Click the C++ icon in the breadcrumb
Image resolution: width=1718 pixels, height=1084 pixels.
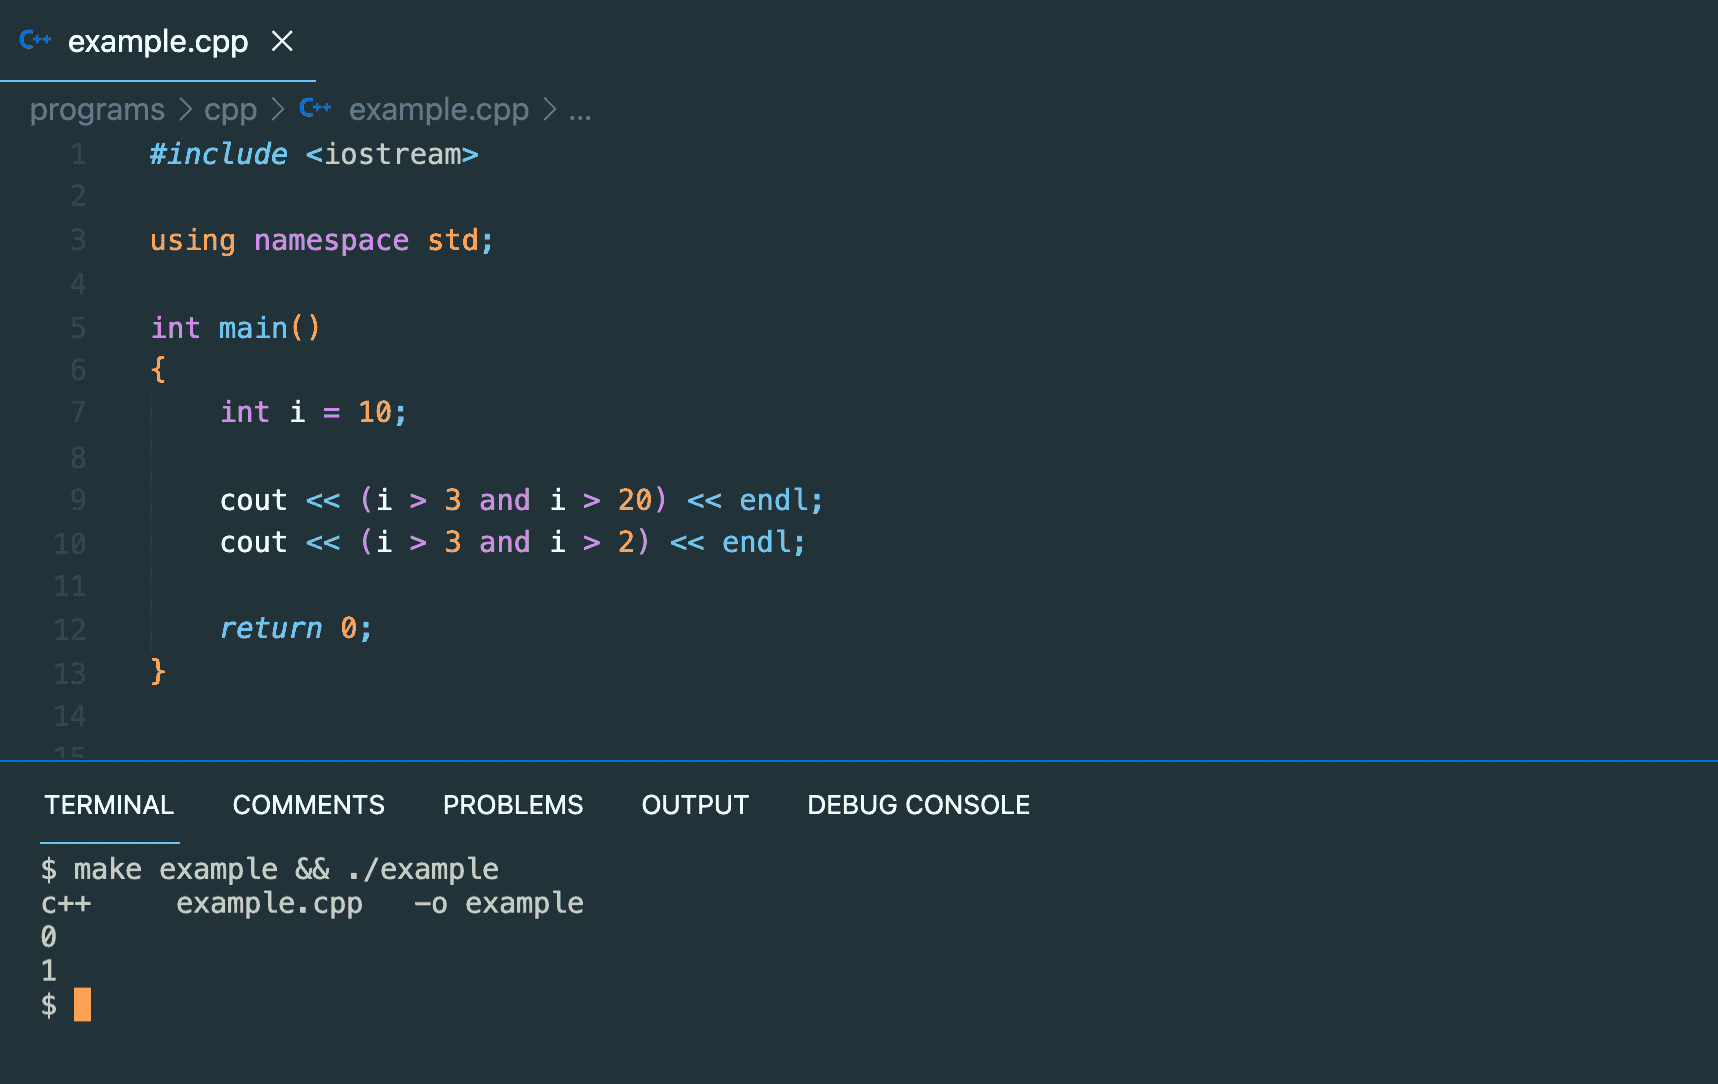coord(315,108)
